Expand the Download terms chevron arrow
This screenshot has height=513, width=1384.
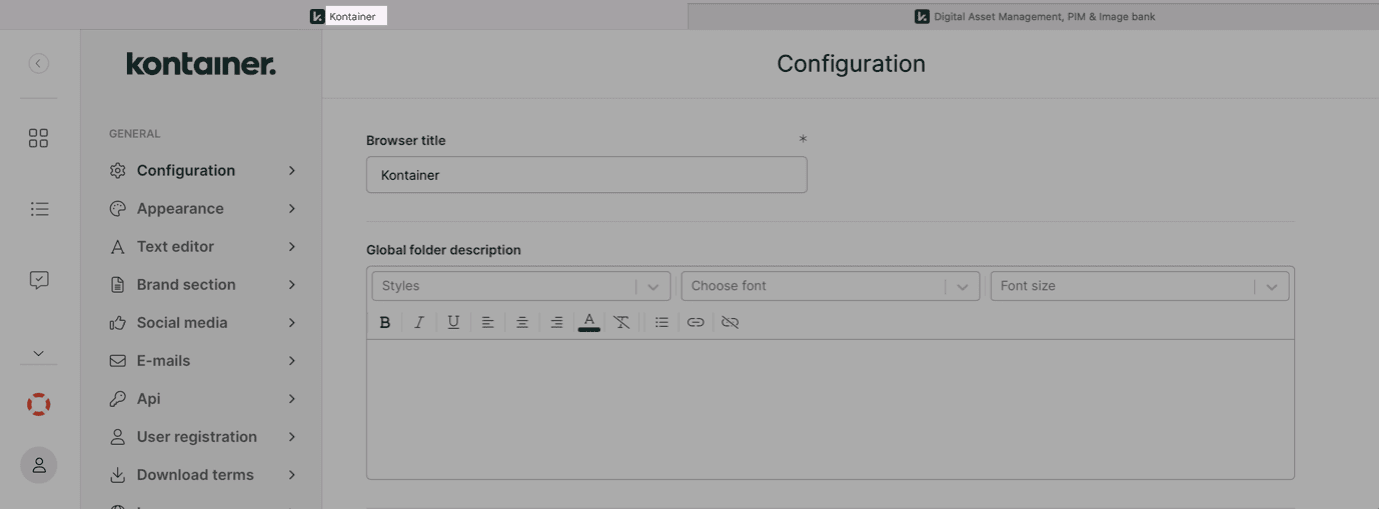coord(293,475)
